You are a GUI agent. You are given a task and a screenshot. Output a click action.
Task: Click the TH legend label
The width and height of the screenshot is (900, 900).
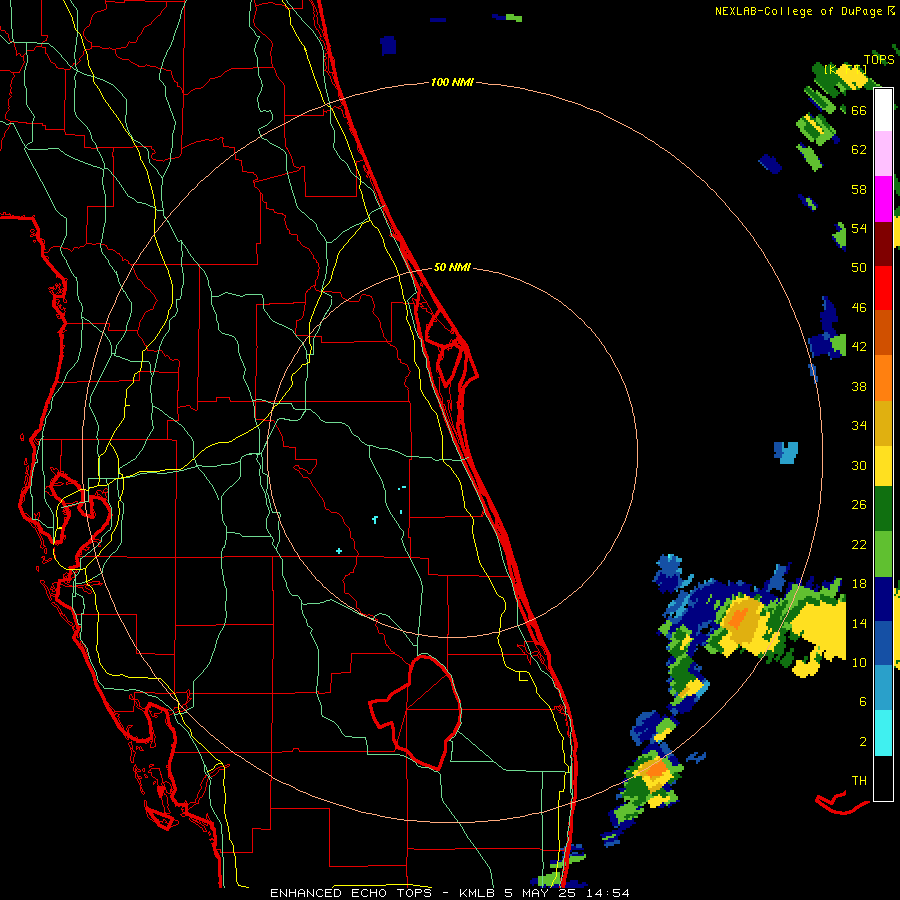point(859,781)
